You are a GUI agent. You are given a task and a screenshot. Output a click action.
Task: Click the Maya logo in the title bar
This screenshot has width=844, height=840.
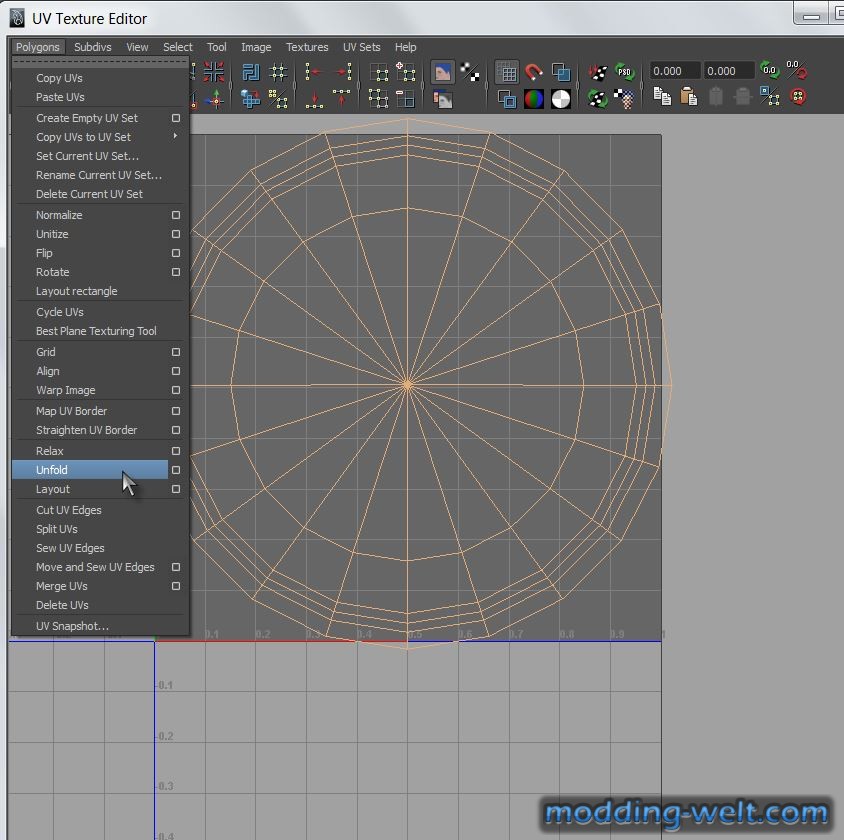17,18
